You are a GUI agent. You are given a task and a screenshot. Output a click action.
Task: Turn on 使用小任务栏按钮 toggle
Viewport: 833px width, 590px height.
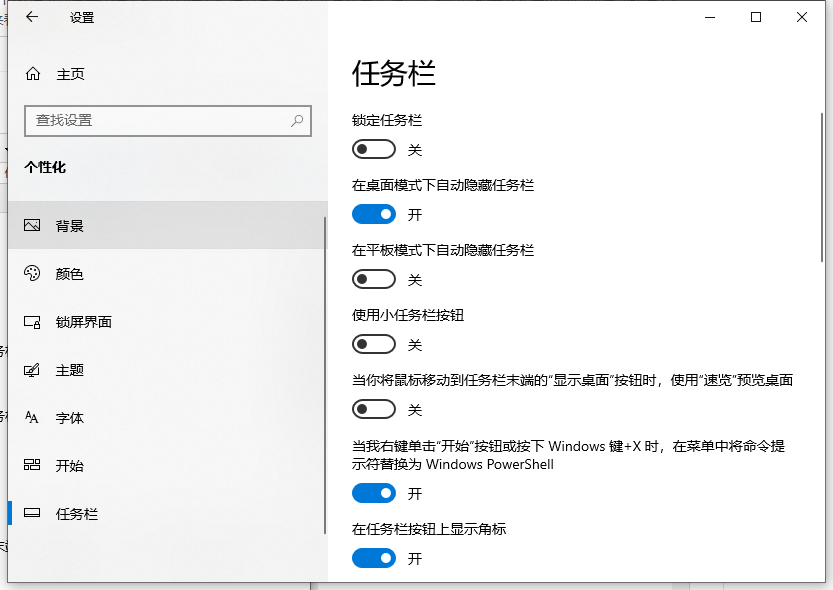[374, 345]
